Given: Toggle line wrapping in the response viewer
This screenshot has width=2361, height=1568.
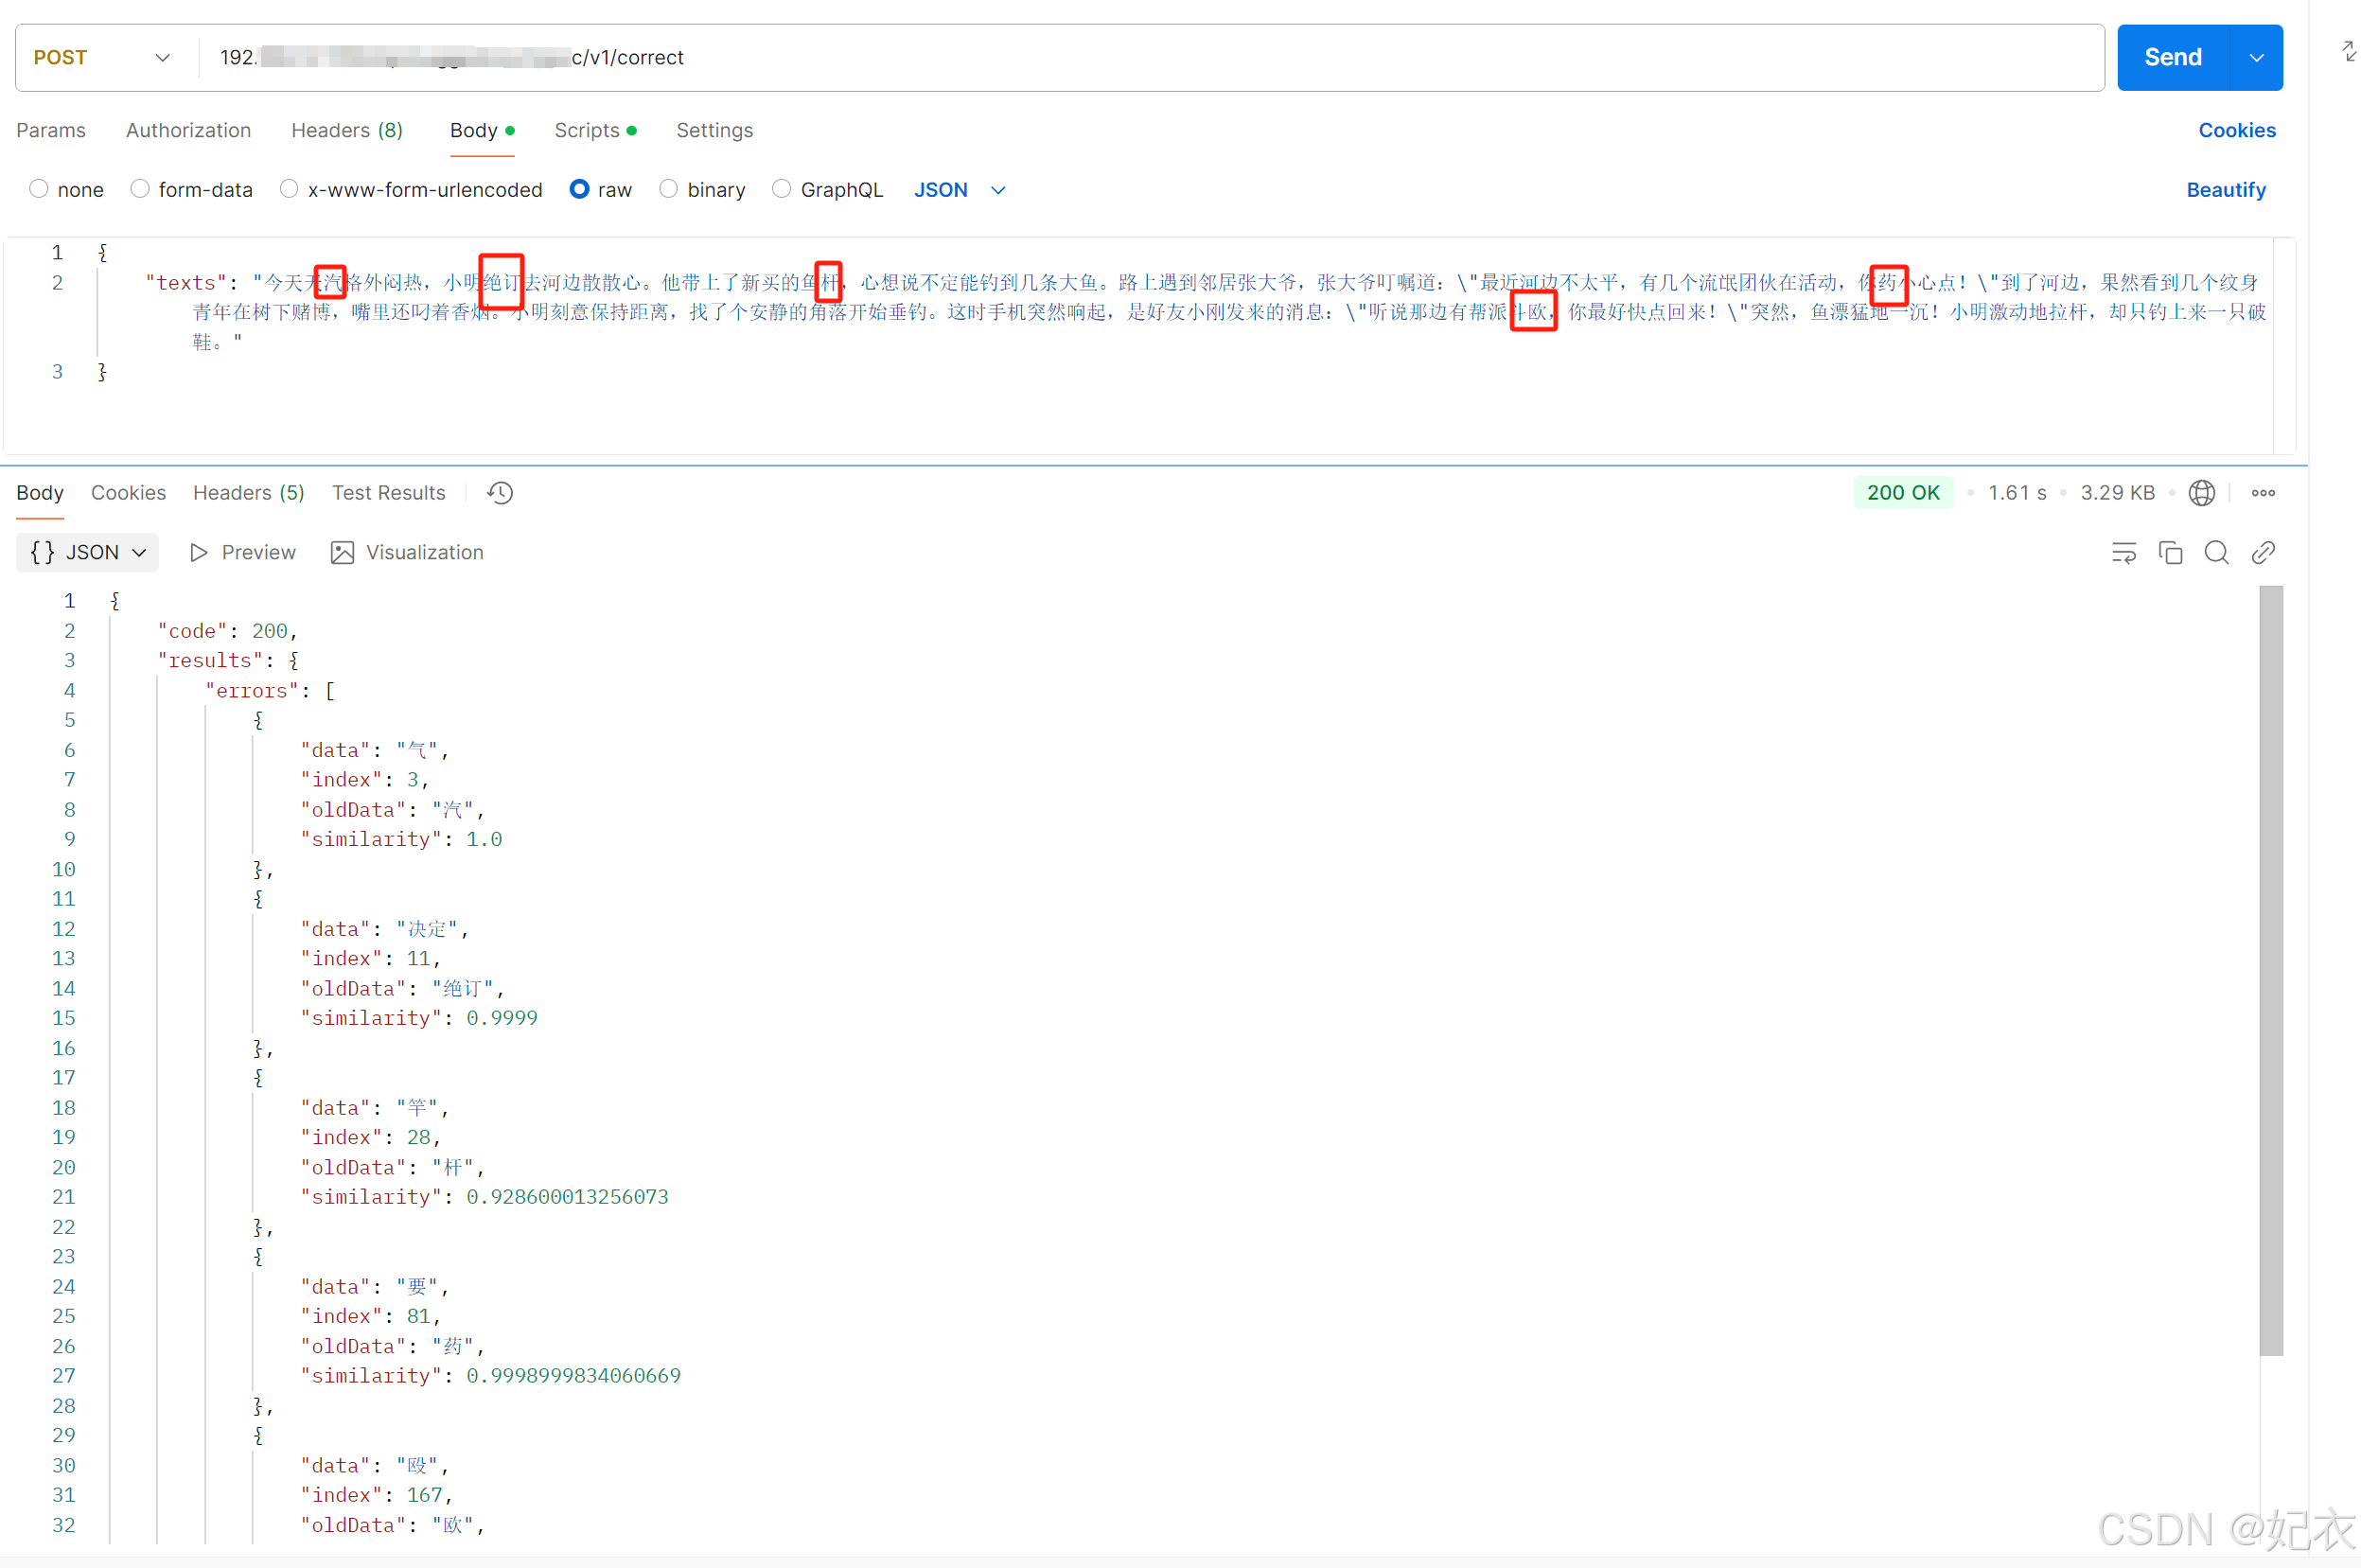Looking at the screenshot, I should point(2124,552).
